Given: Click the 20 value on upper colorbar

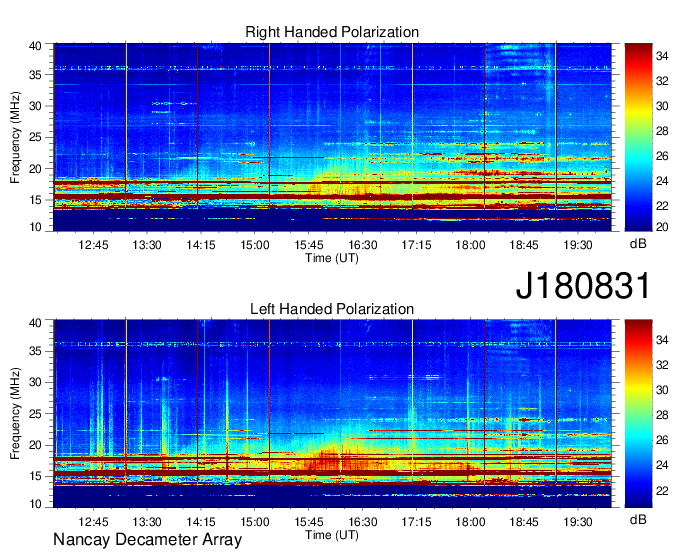Looking at the screenshot, I should [662, 226].
